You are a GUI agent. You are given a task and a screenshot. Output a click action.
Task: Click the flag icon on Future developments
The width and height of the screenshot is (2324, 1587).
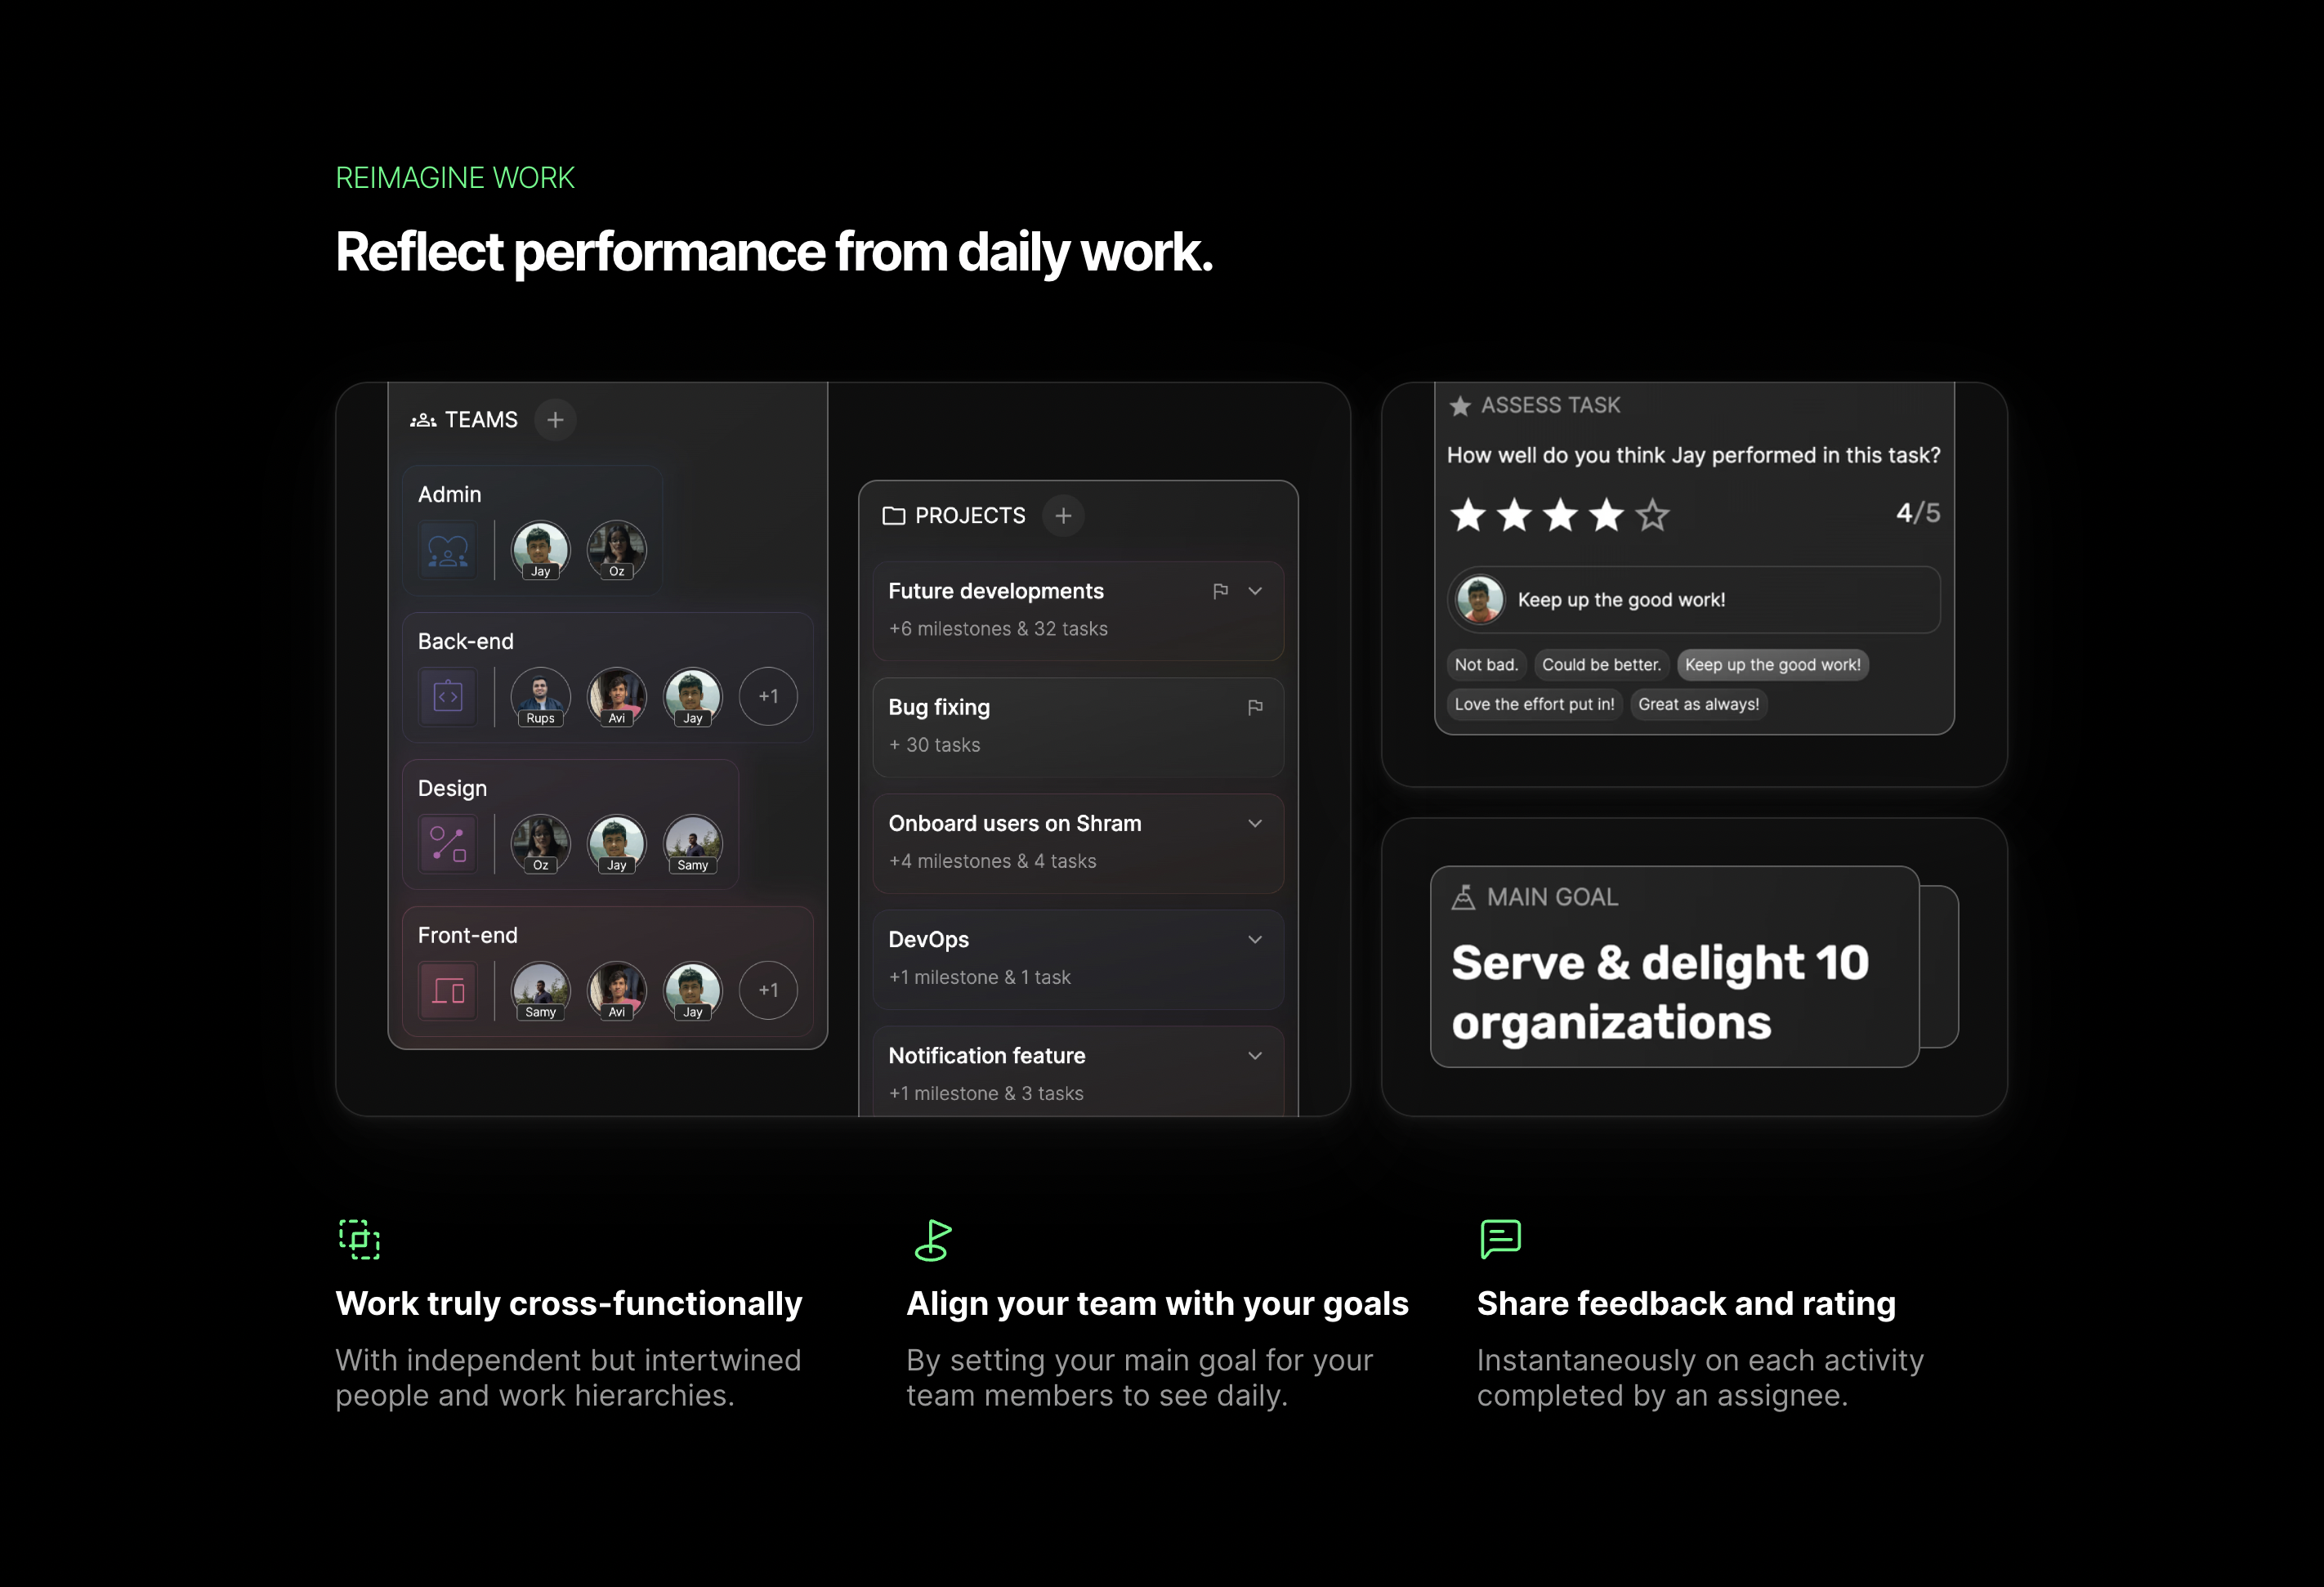[1220, 592]
